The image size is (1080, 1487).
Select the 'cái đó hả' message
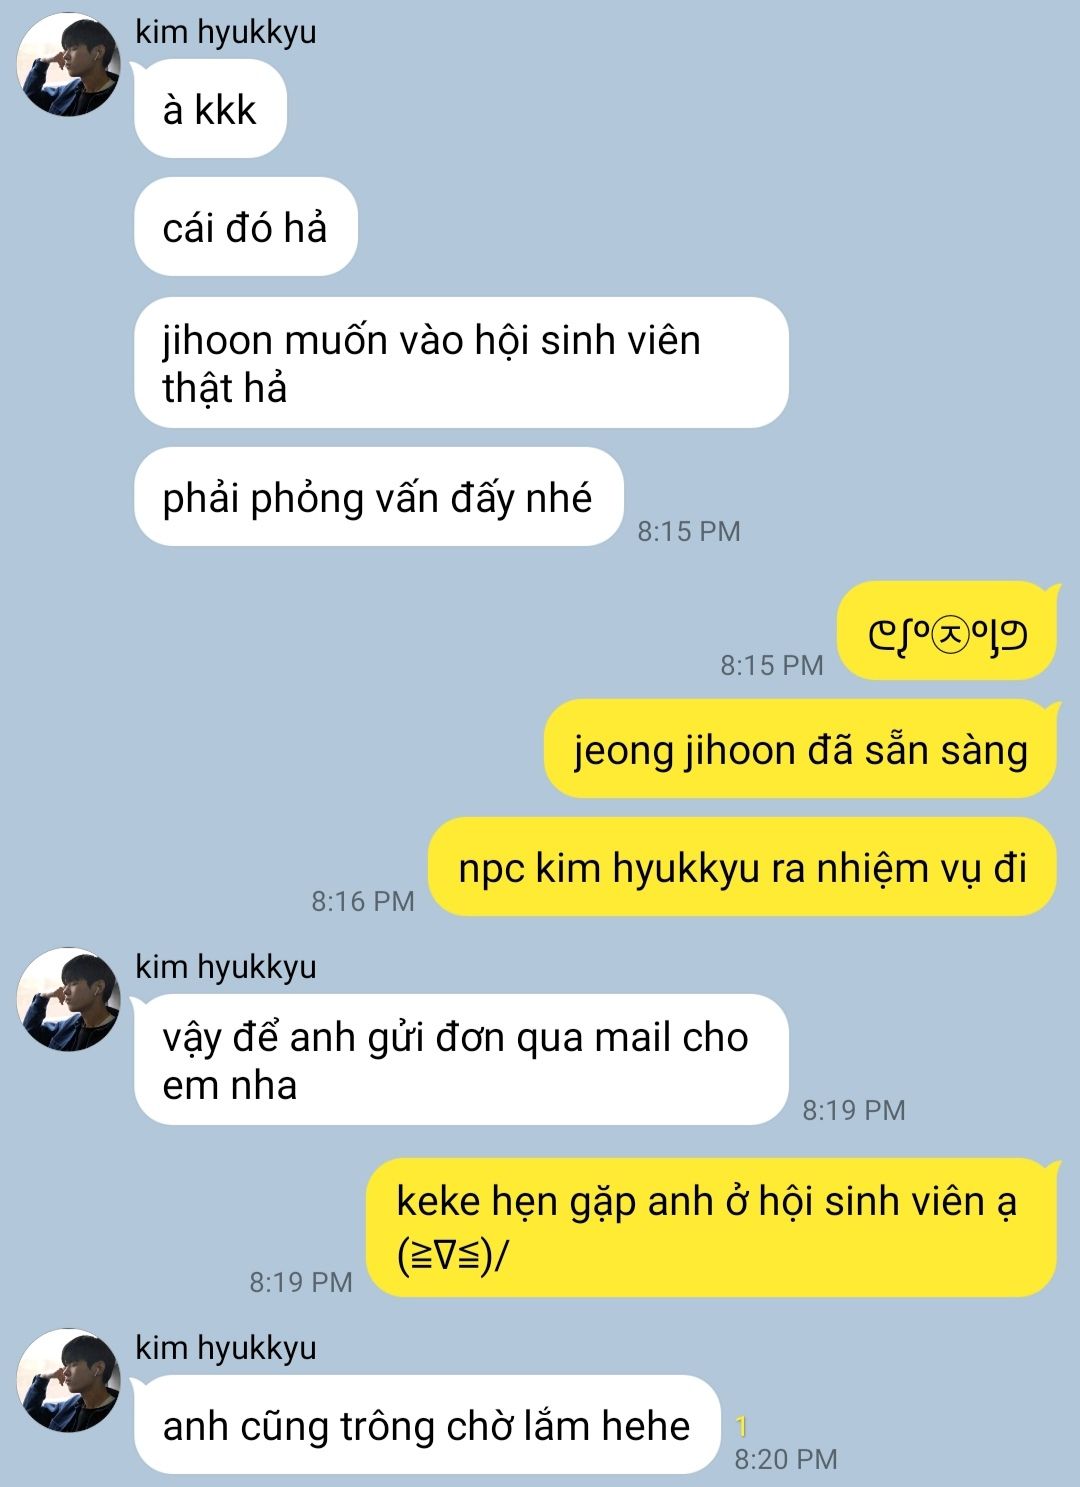[x=245, y=227]
